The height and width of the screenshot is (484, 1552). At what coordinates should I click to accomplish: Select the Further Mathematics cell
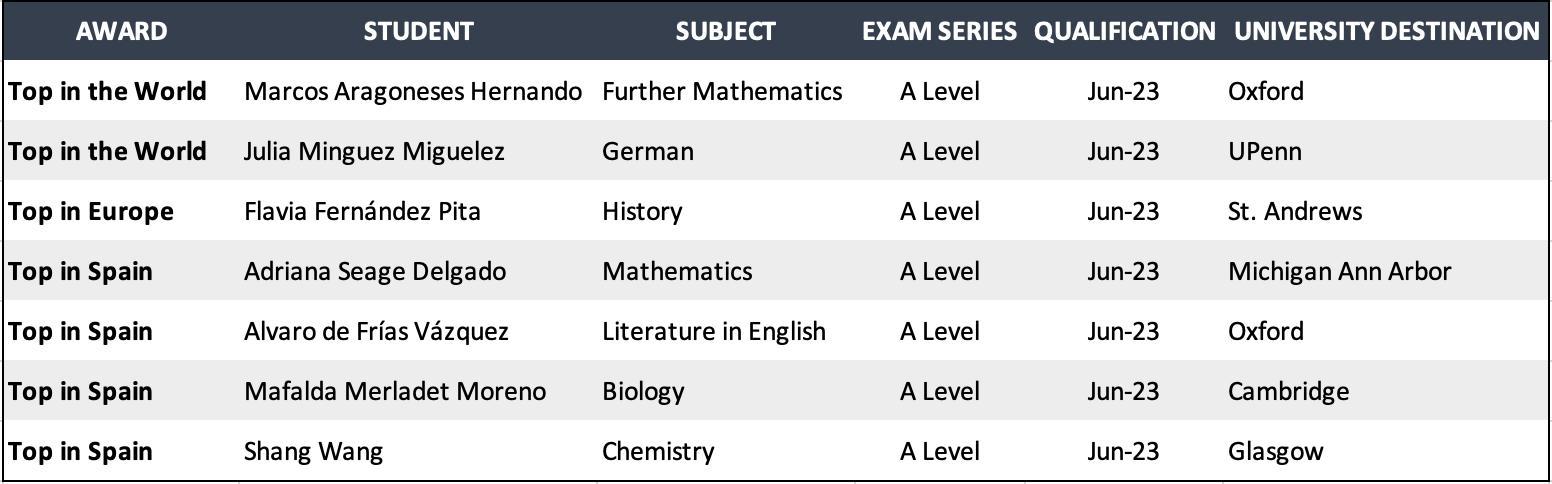(722, 92)
